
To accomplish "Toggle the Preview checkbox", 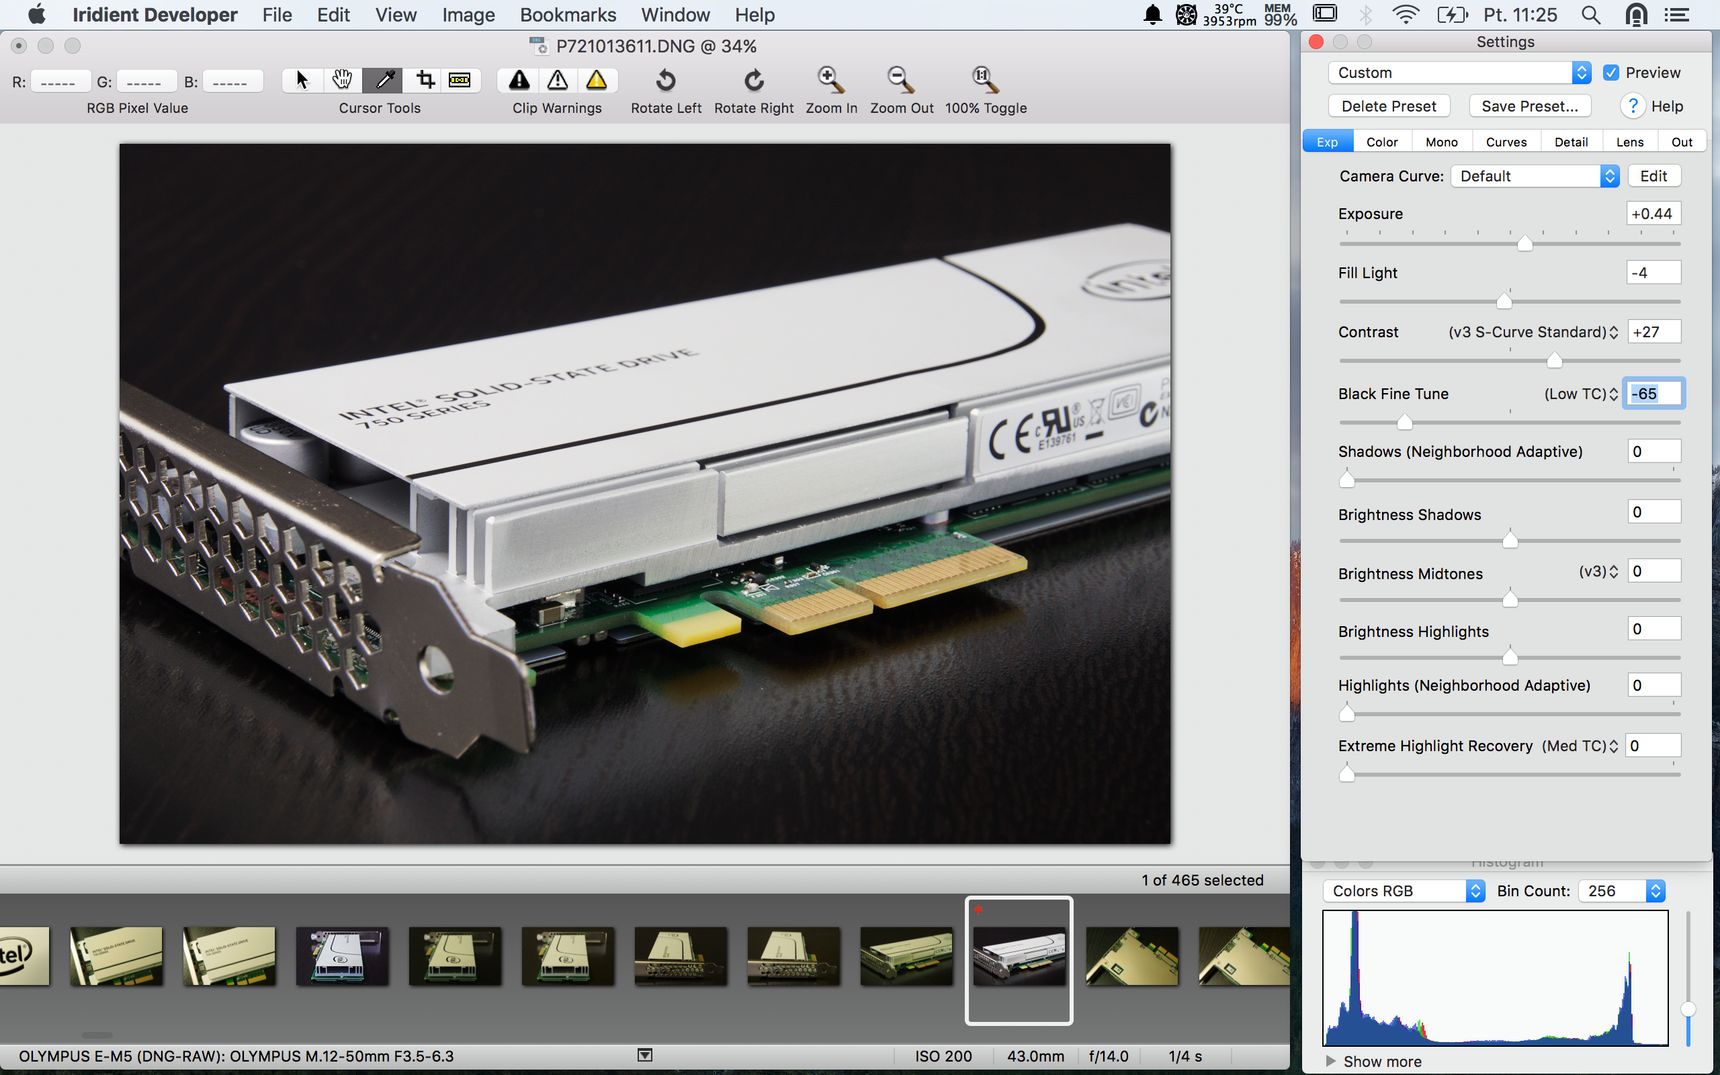I will [1611, 73].
